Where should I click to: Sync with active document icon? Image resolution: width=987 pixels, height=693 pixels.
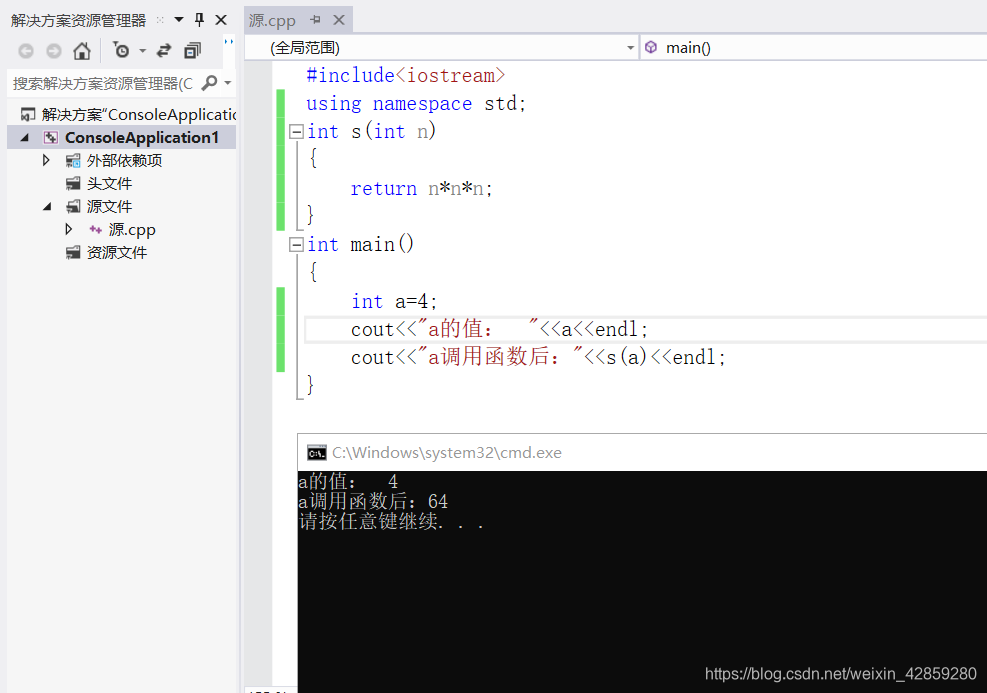click(164, 50)
